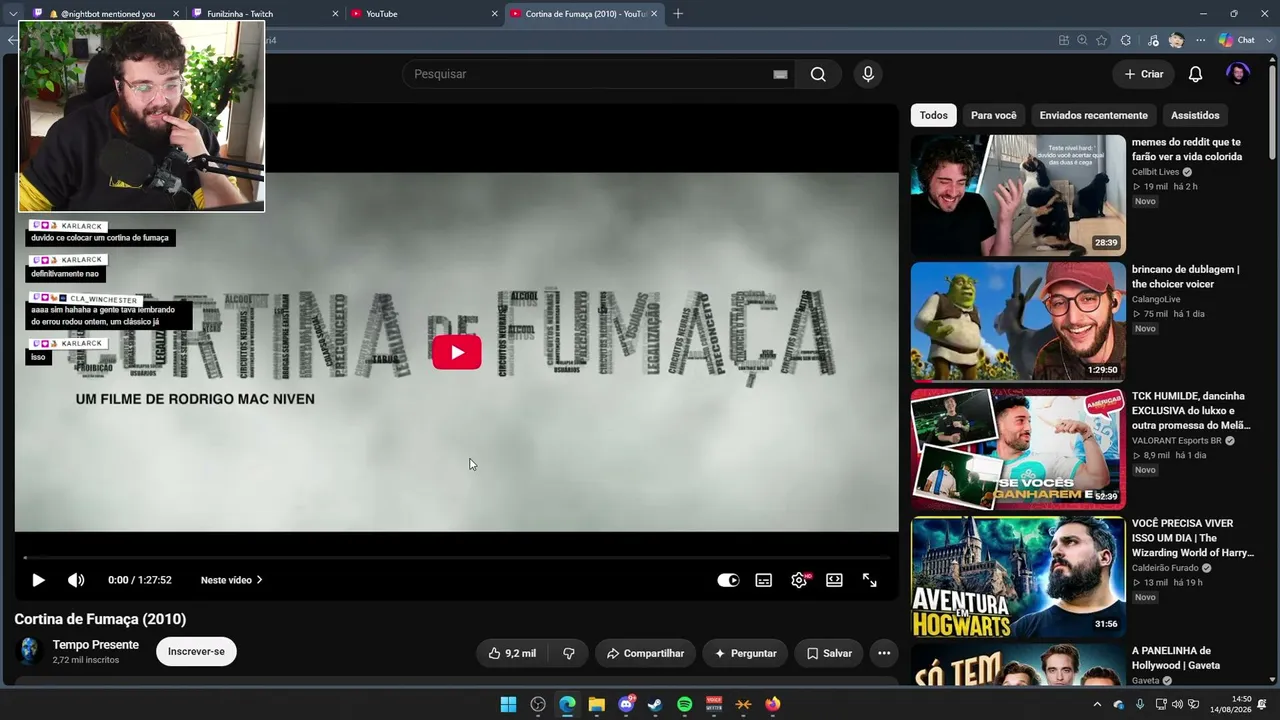Show hidden tray icons with the chevron
This screenshot has height=720, width=1280.
[x=1097, y=704]
